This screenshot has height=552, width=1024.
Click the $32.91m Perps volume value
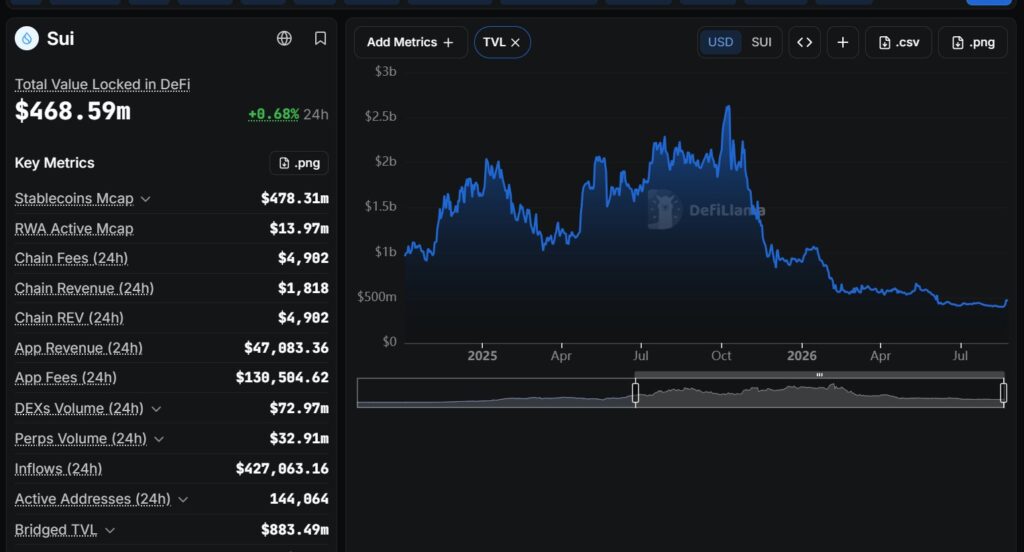point(299,438)
